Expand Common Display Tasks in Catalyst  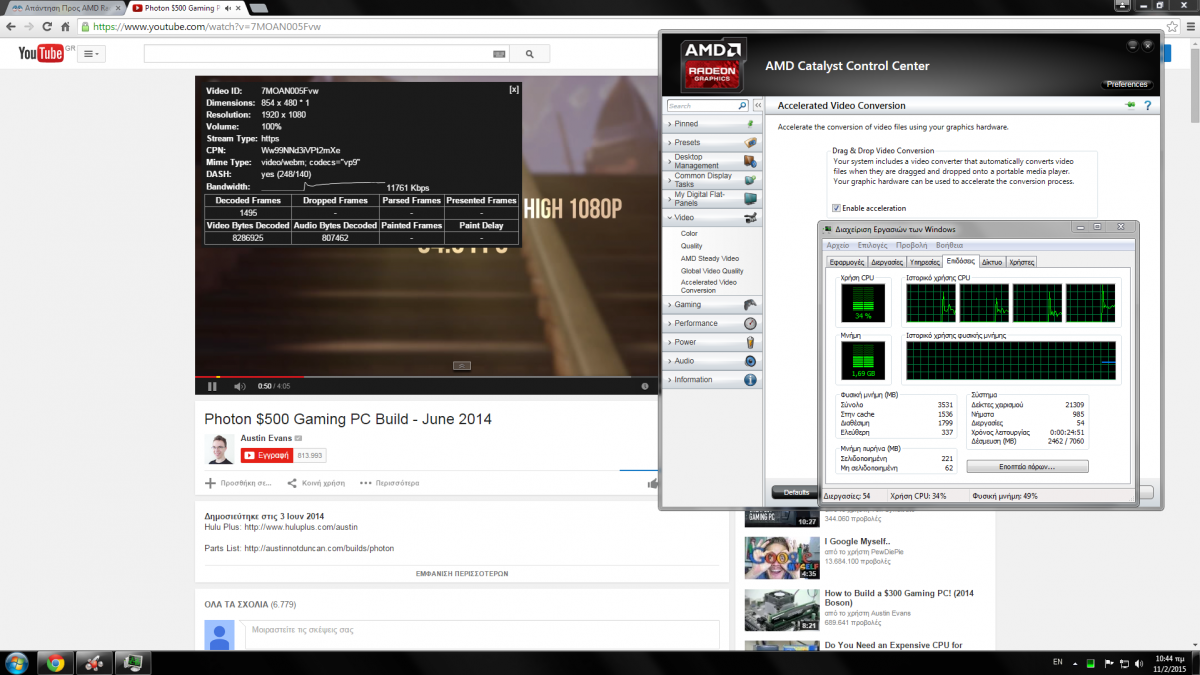click(x=711, y=180)
